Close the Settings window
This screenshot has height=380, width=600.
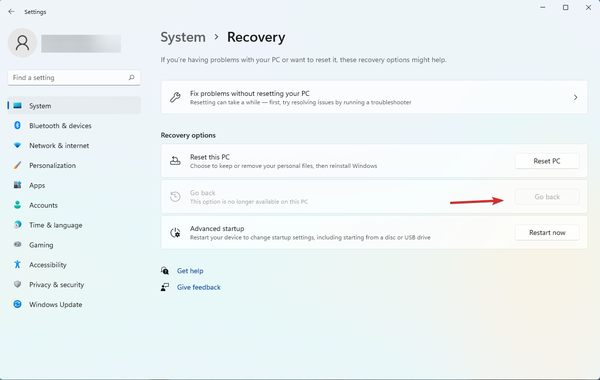pyautogui.click(x=589, y=8)
